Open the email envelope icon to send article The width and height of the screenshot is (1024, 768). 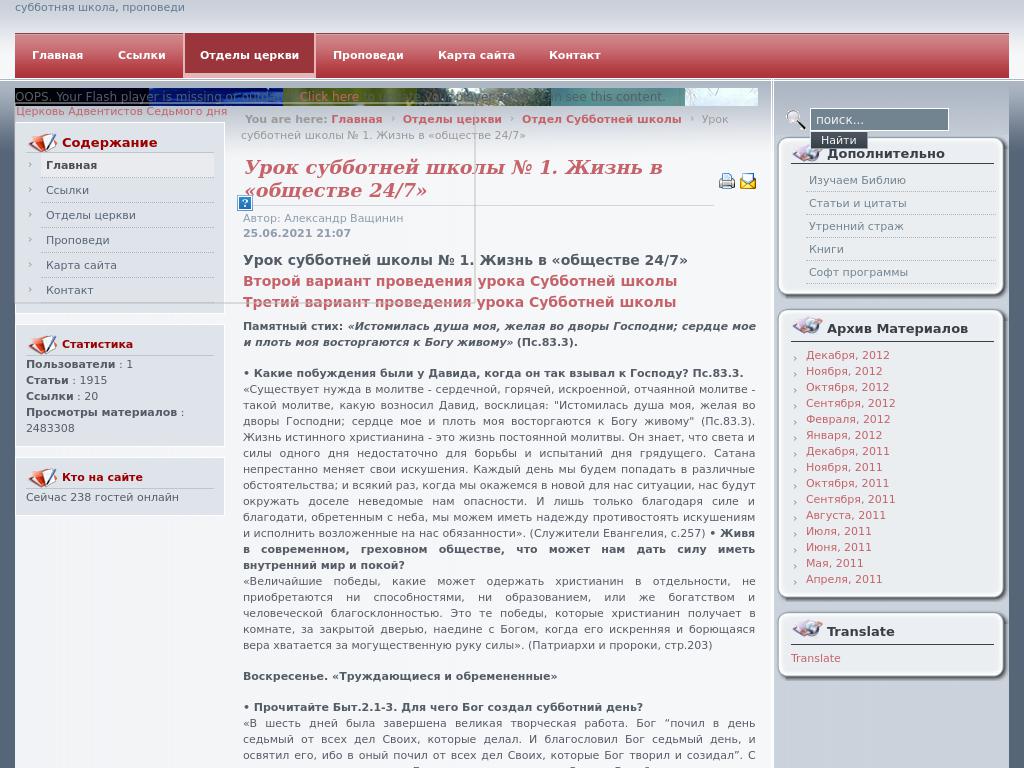748,181
